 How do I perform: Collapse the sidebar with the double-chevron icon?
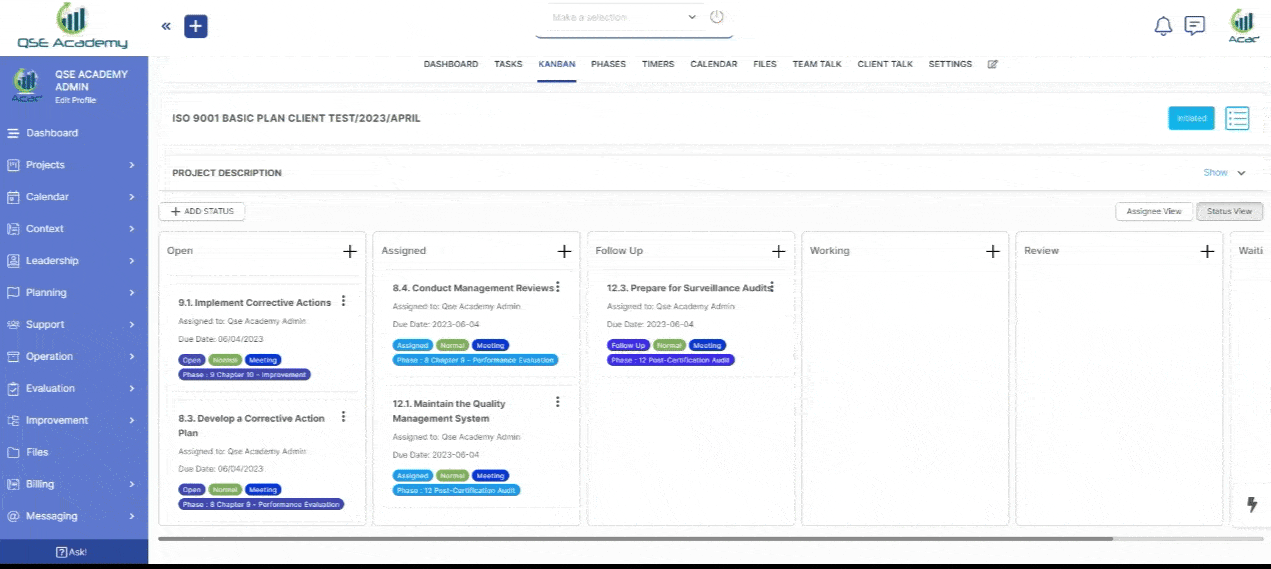[166, 26]
